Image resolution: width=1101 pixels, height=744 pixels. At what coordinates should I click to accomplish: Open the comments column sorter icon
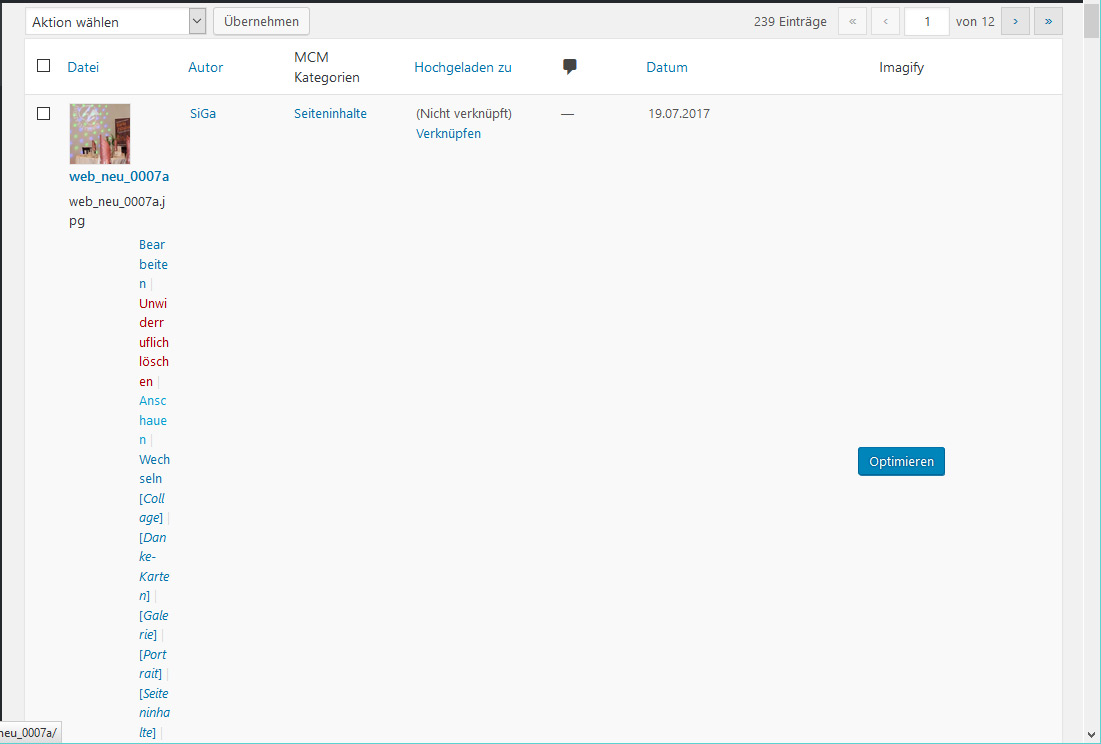coord(569,66)
